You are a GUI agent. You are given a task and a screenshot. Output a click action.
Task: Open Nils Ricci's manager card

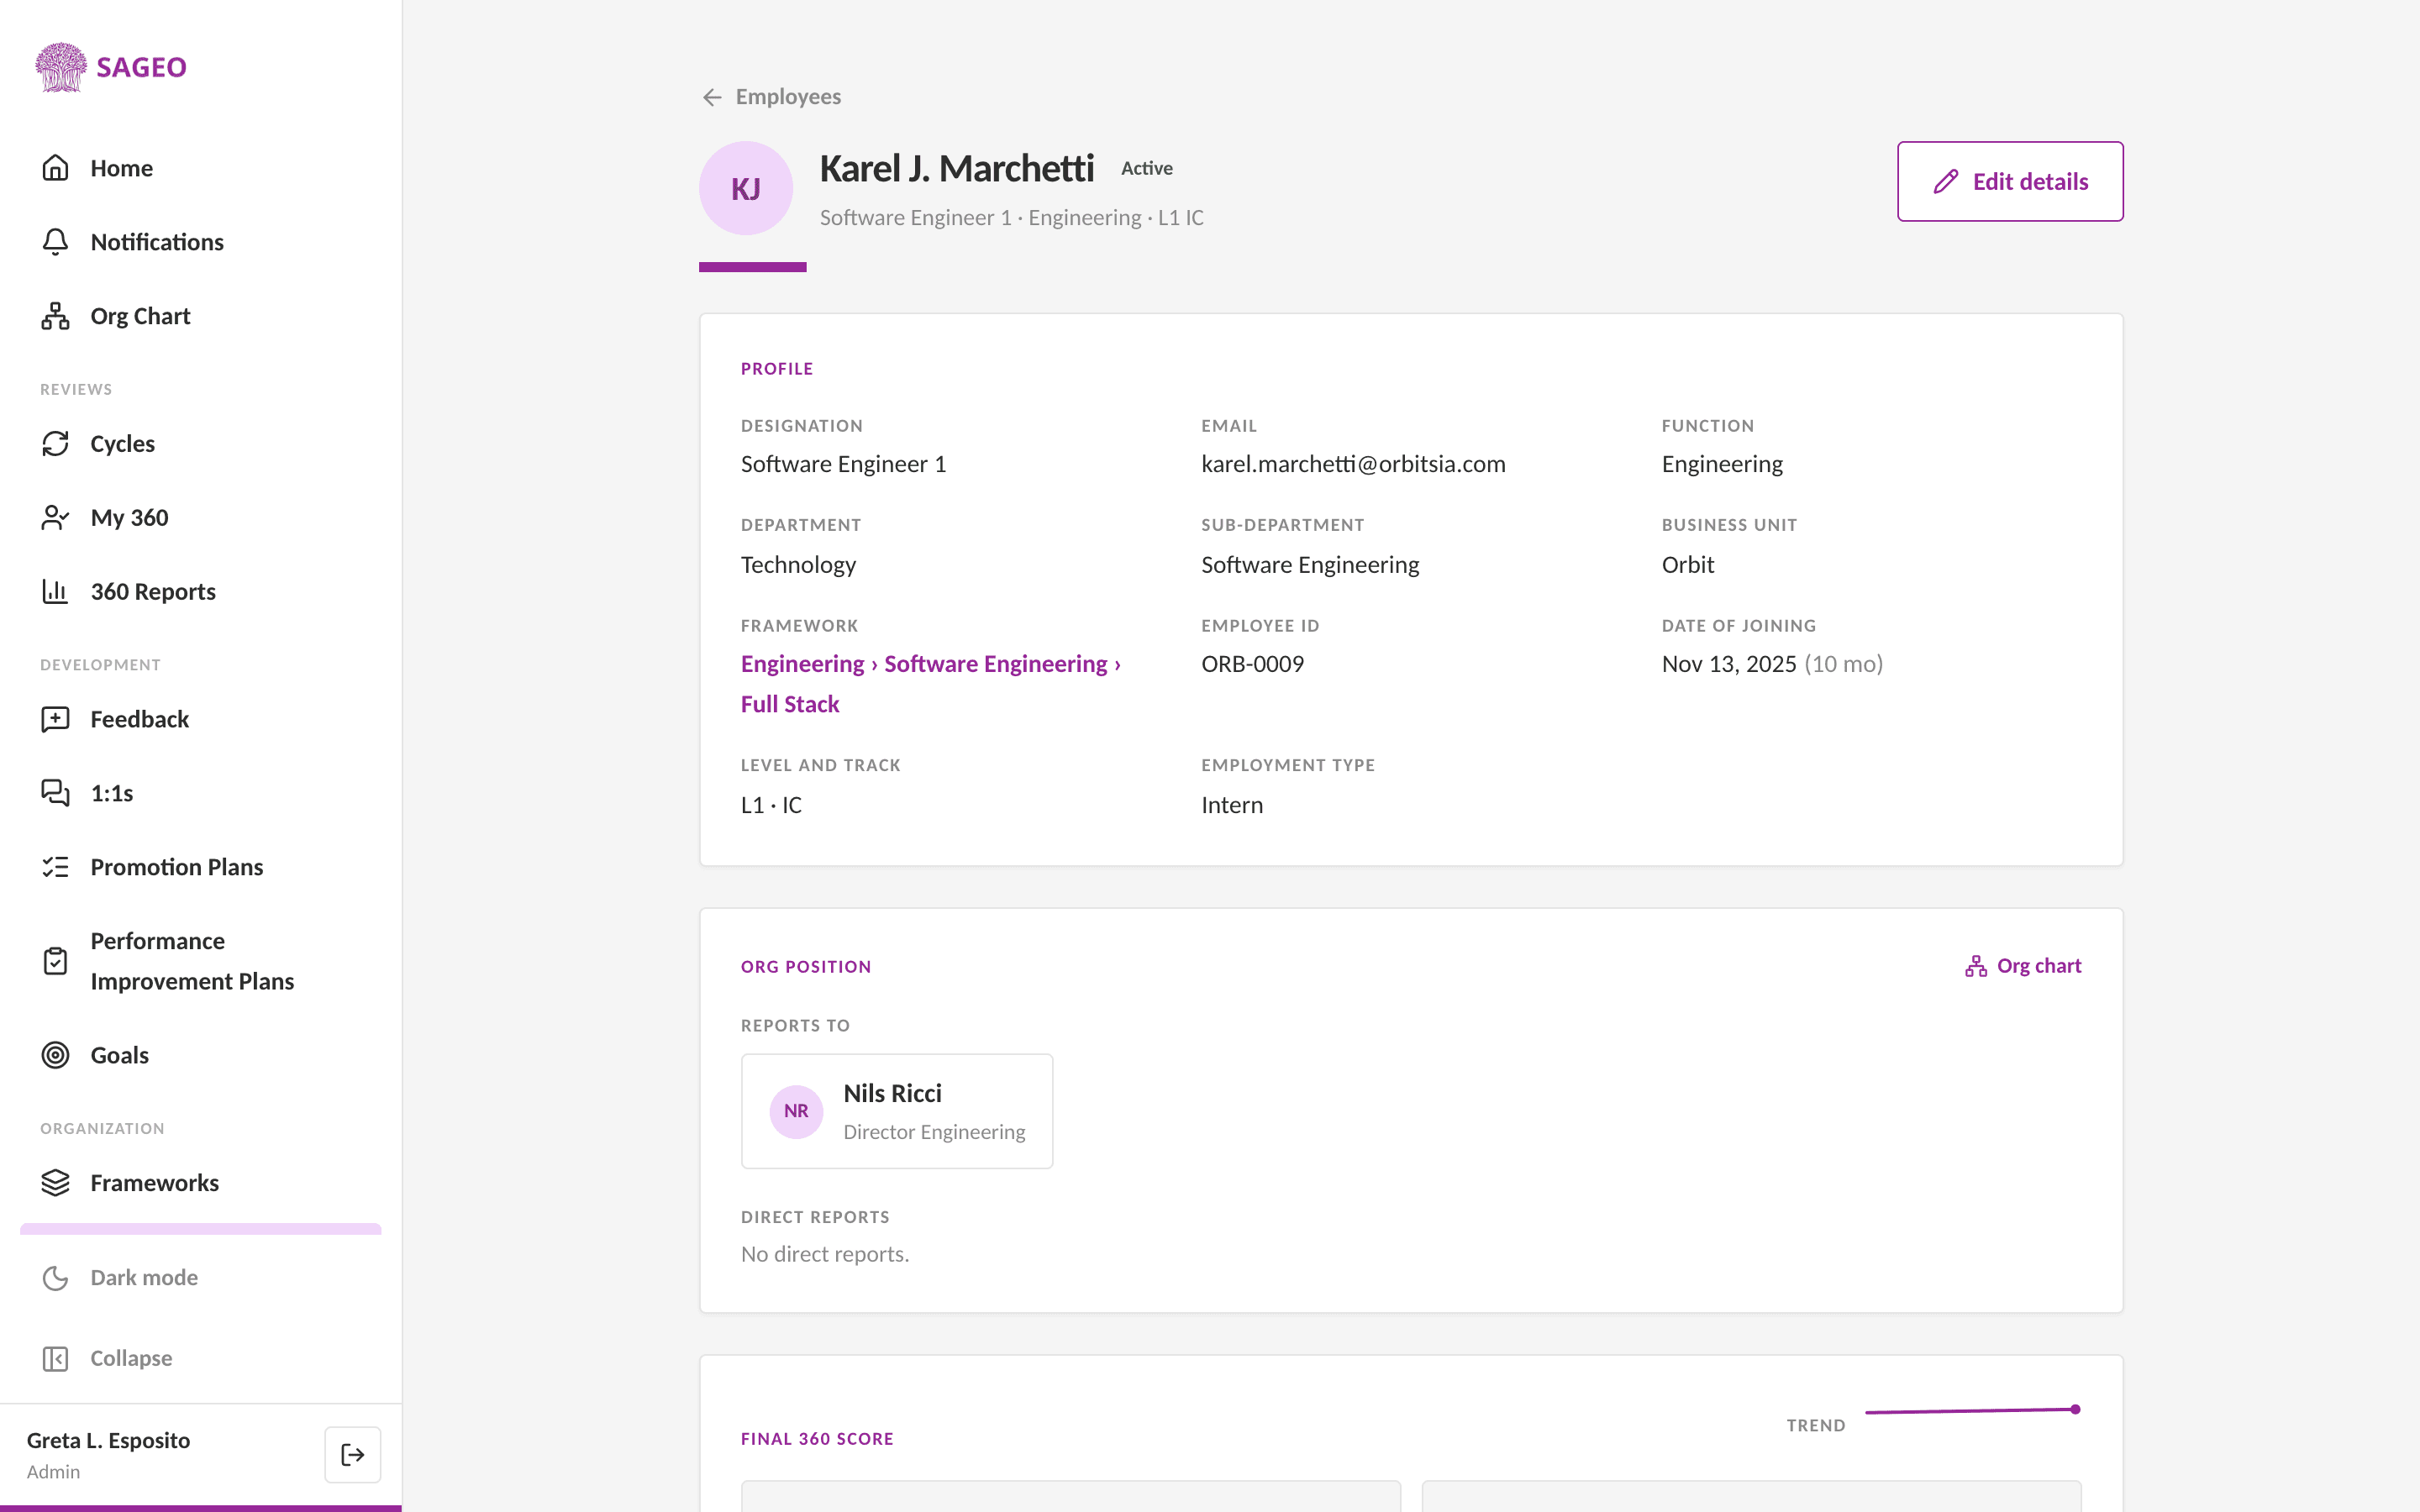897,1111
